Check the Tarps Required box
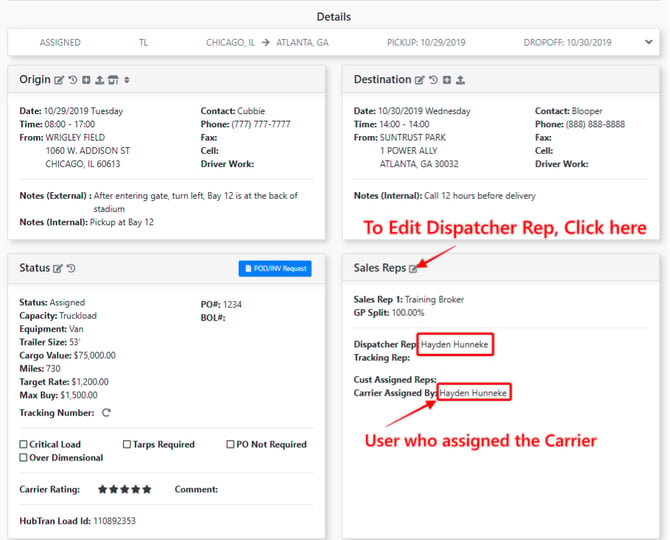 click(x=127, y=444)
